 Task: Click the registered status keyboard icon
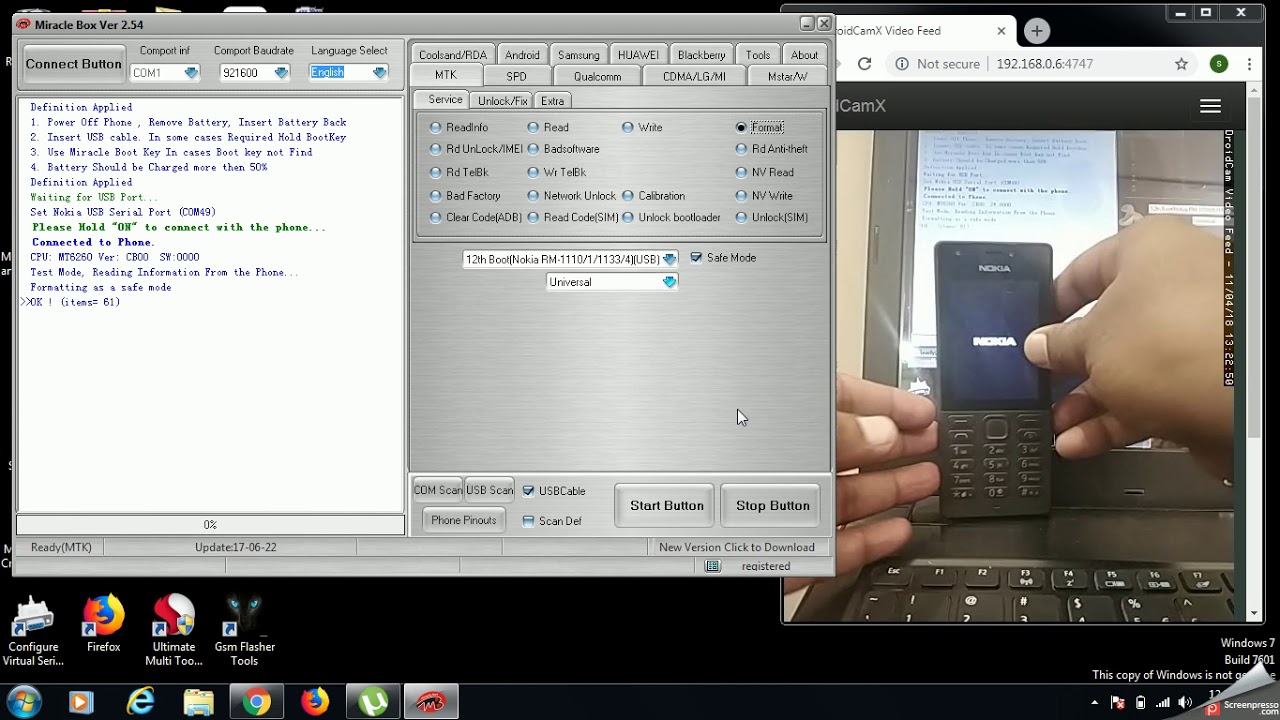pyautogui.click(x=713, y=566)
